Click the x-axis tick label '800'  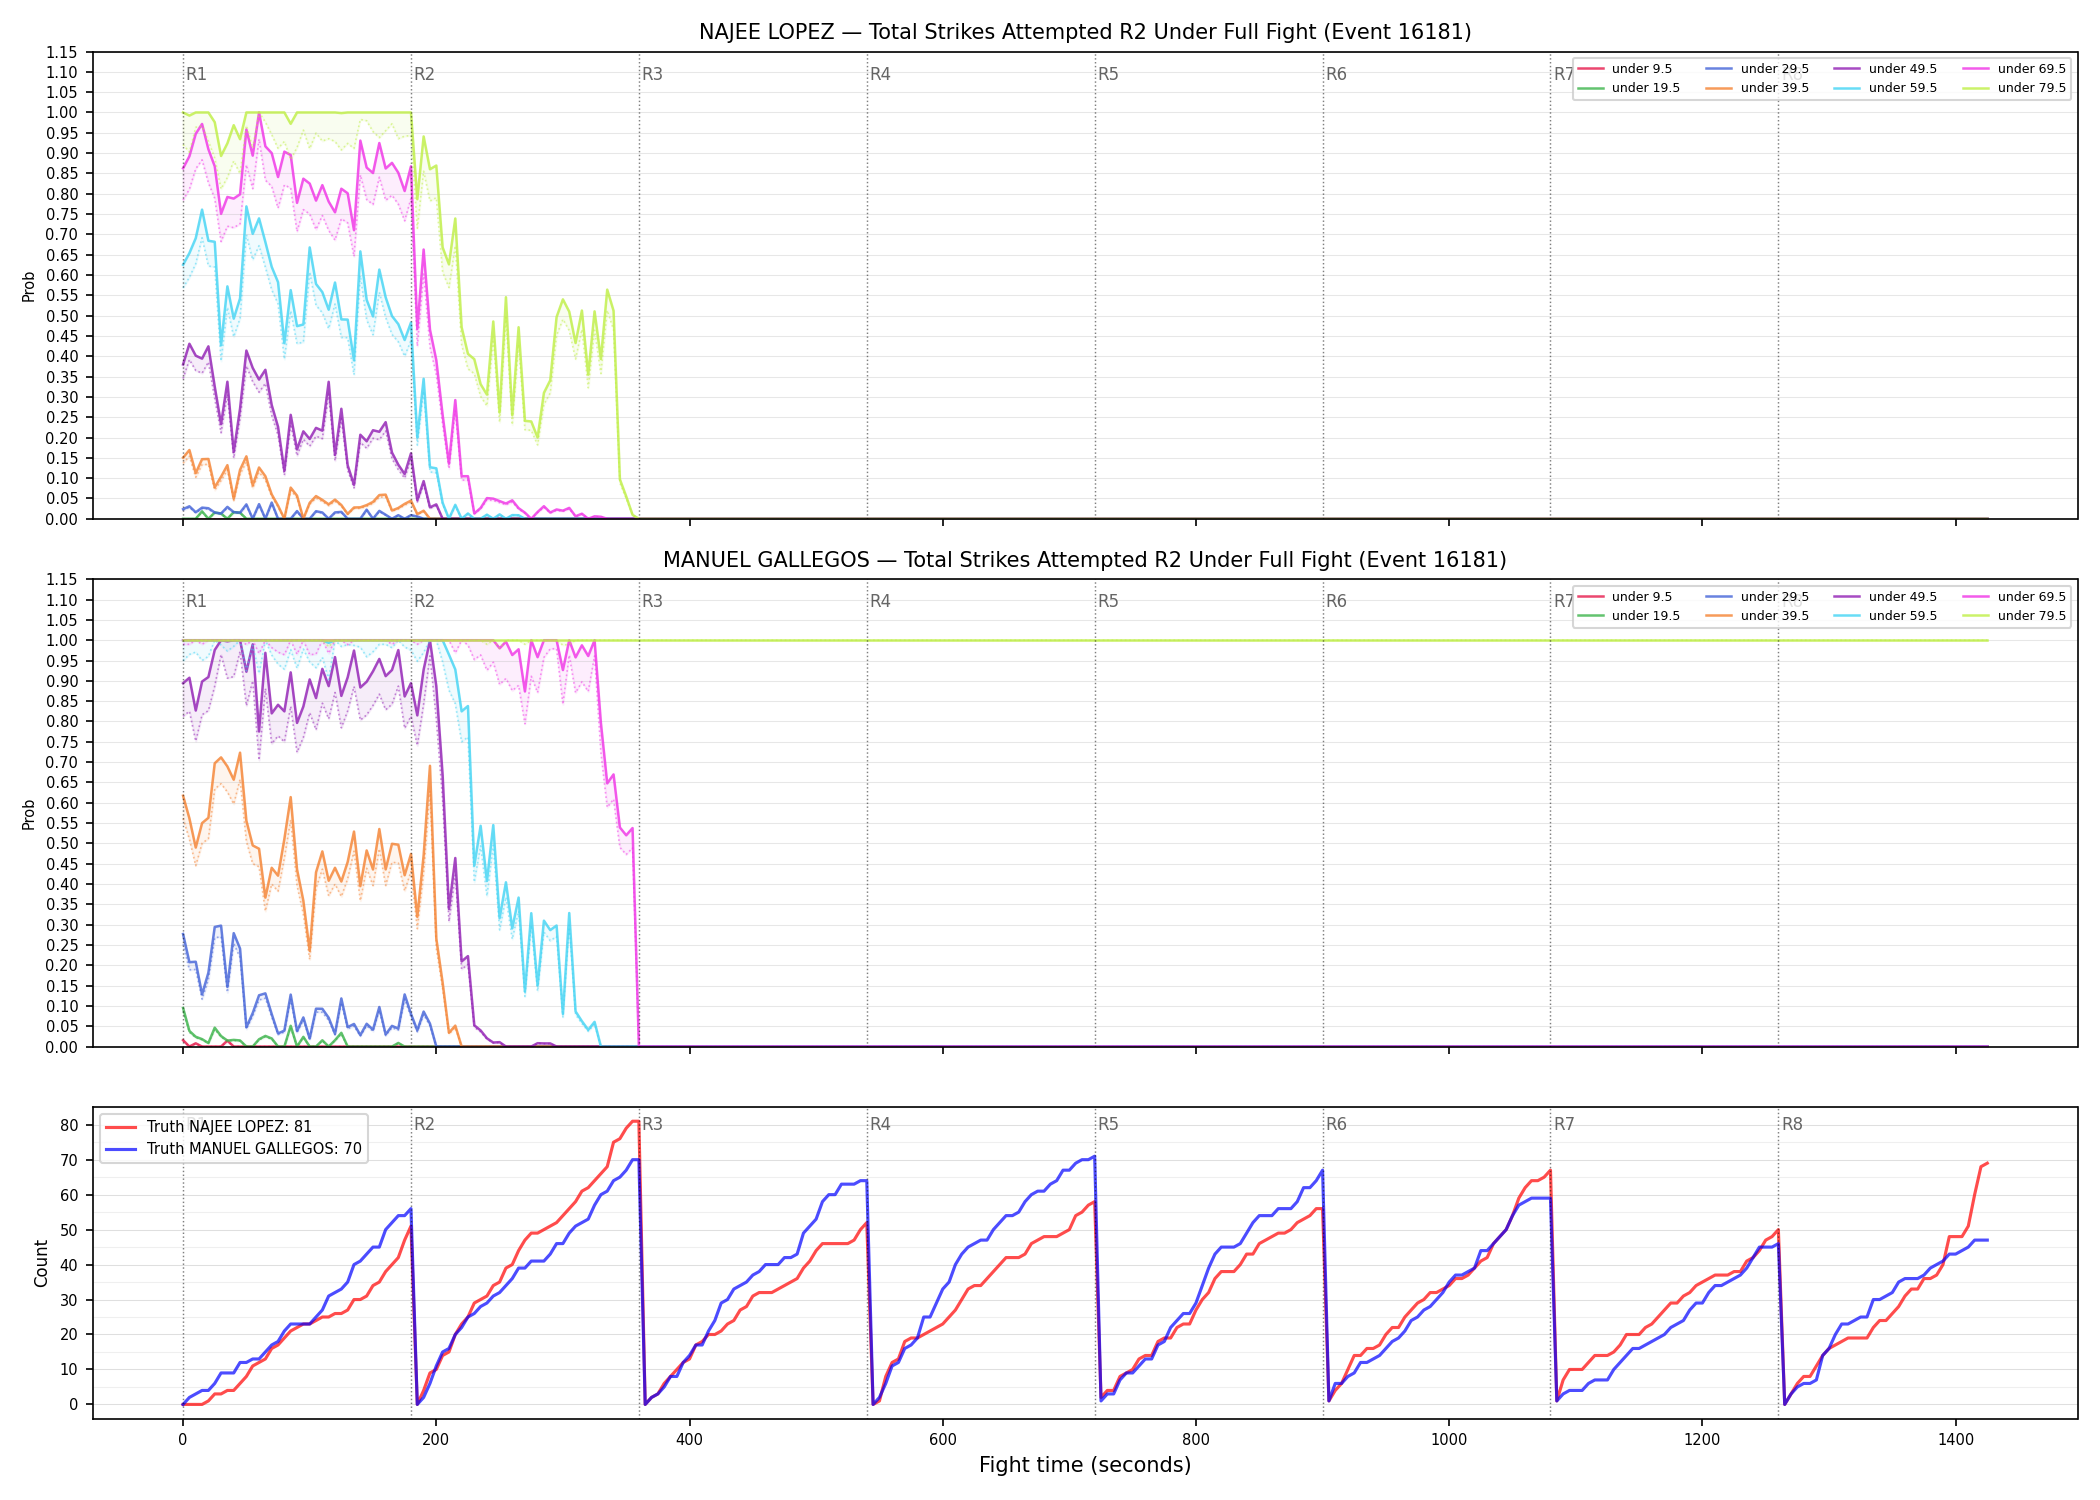1196,1440
